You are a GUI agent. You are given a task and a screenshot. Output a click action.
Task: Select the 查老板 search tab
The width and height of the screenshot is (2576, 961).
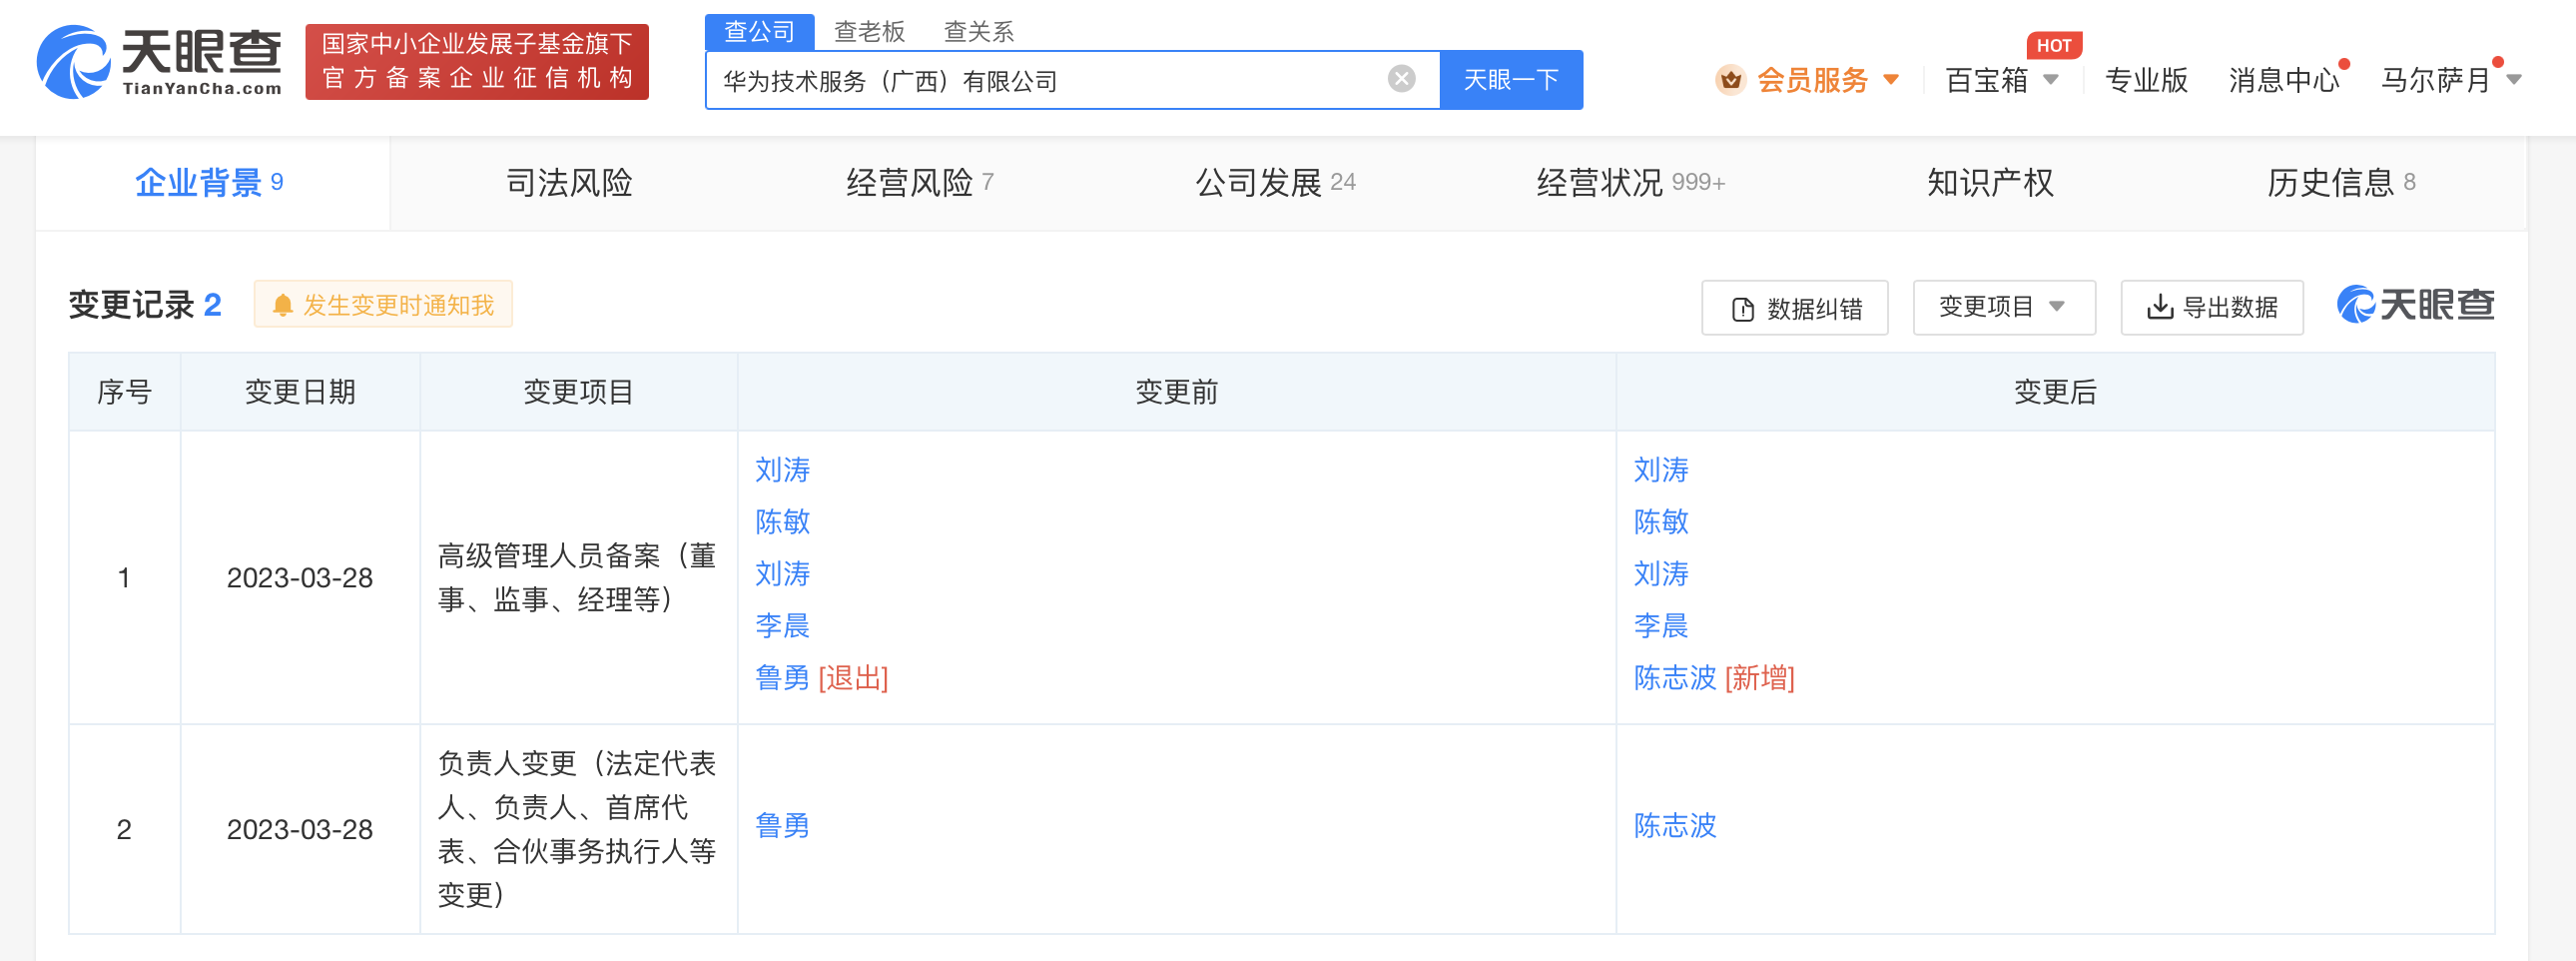click(x=869, y=32)
